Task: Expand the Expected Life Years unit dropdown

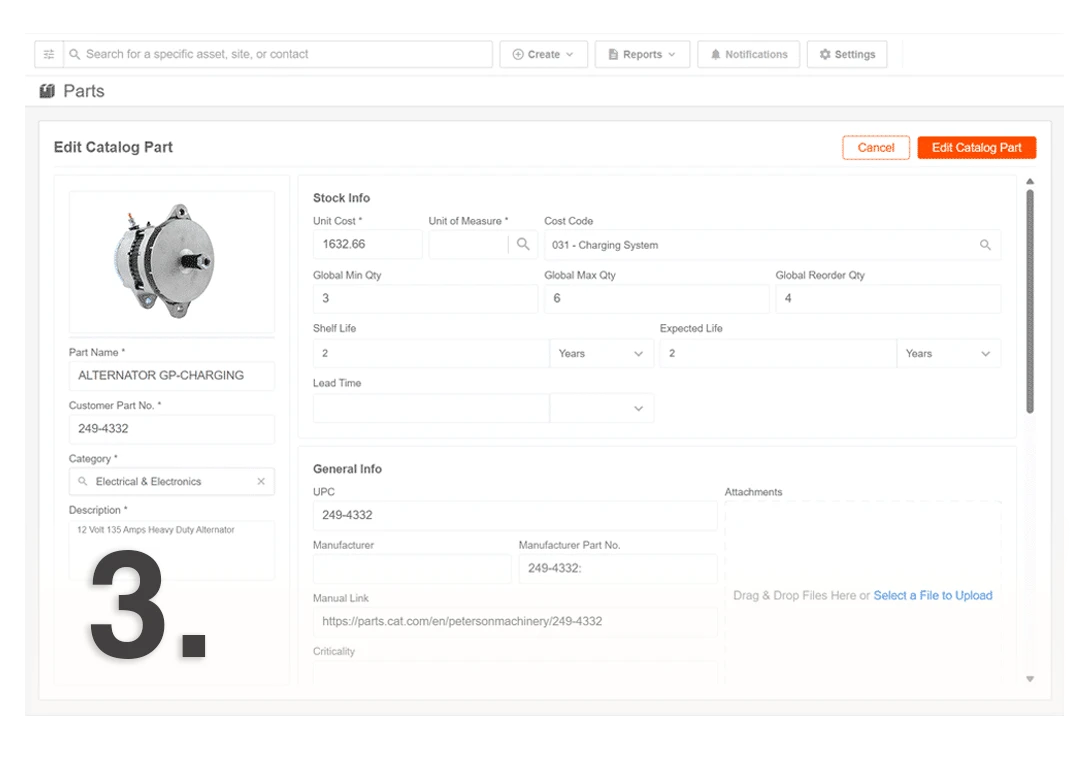Action: [x=948, y=353]
